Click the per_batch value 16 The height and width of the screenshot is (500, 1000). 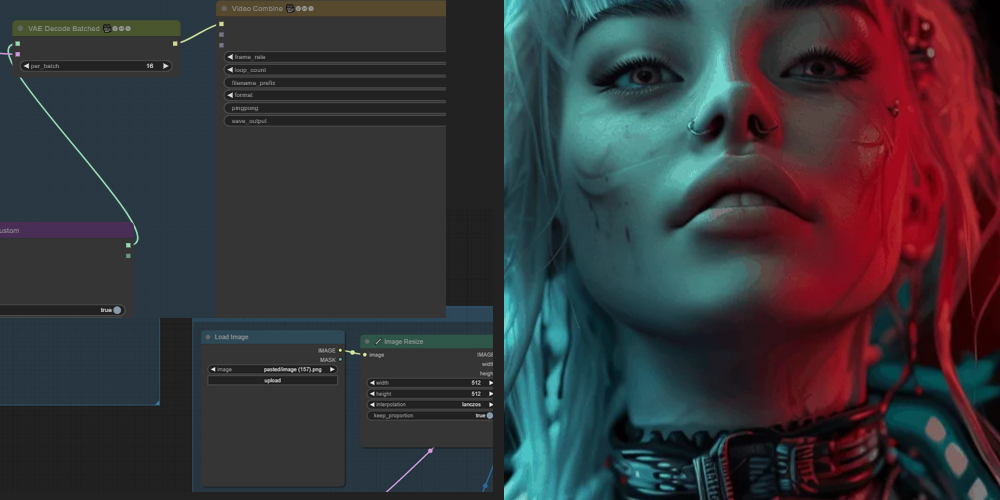pos(150,66)
